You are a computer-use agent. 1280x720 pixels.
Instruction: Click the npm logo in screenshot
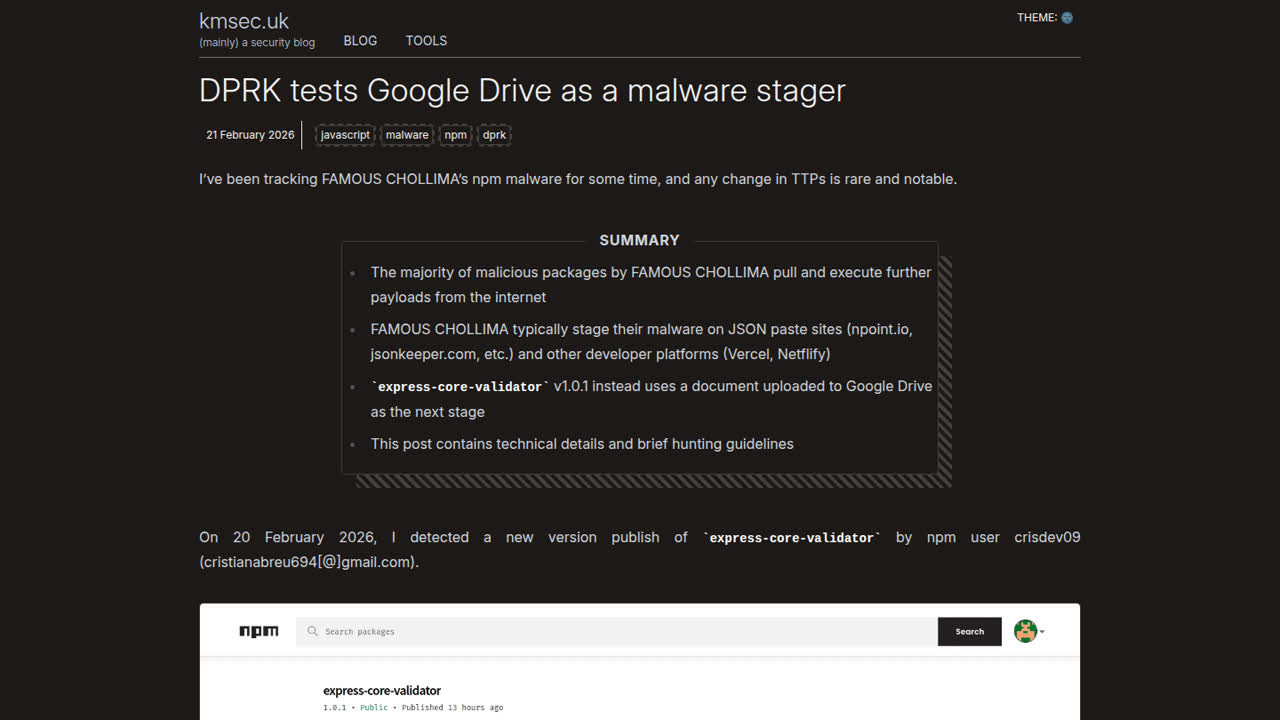259,631
